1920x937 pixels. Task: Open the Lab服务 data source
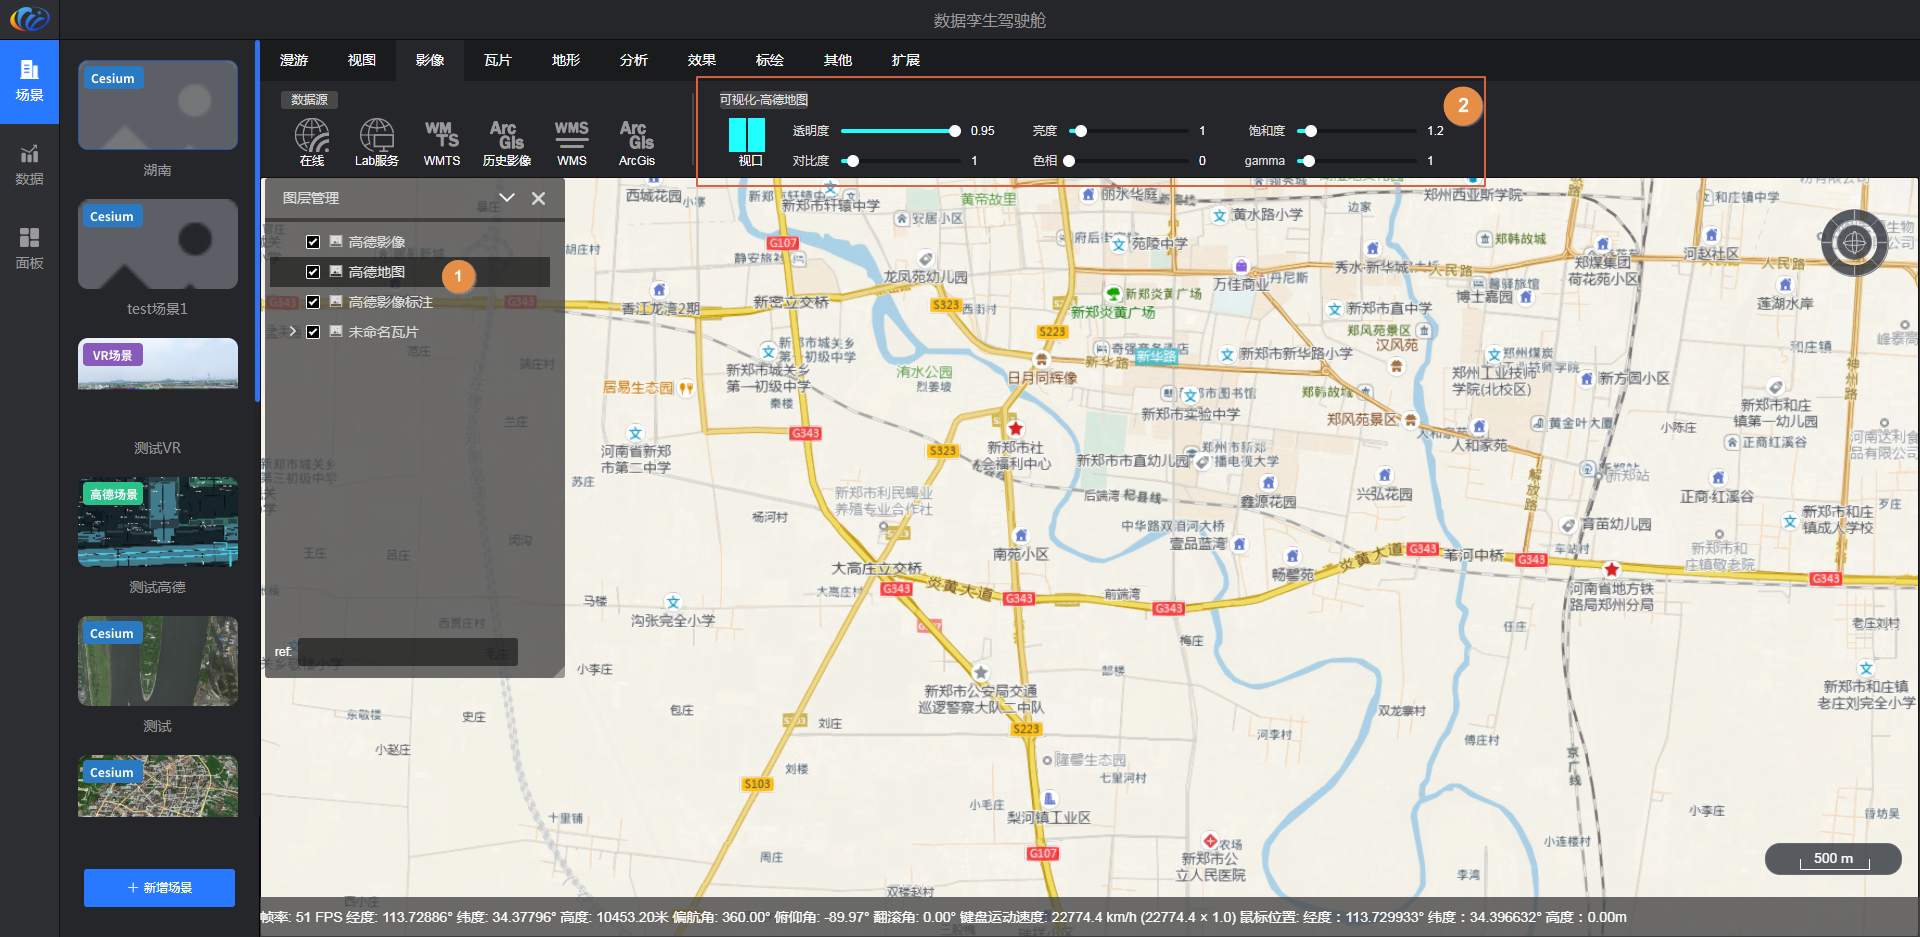[x=376, y=137]
